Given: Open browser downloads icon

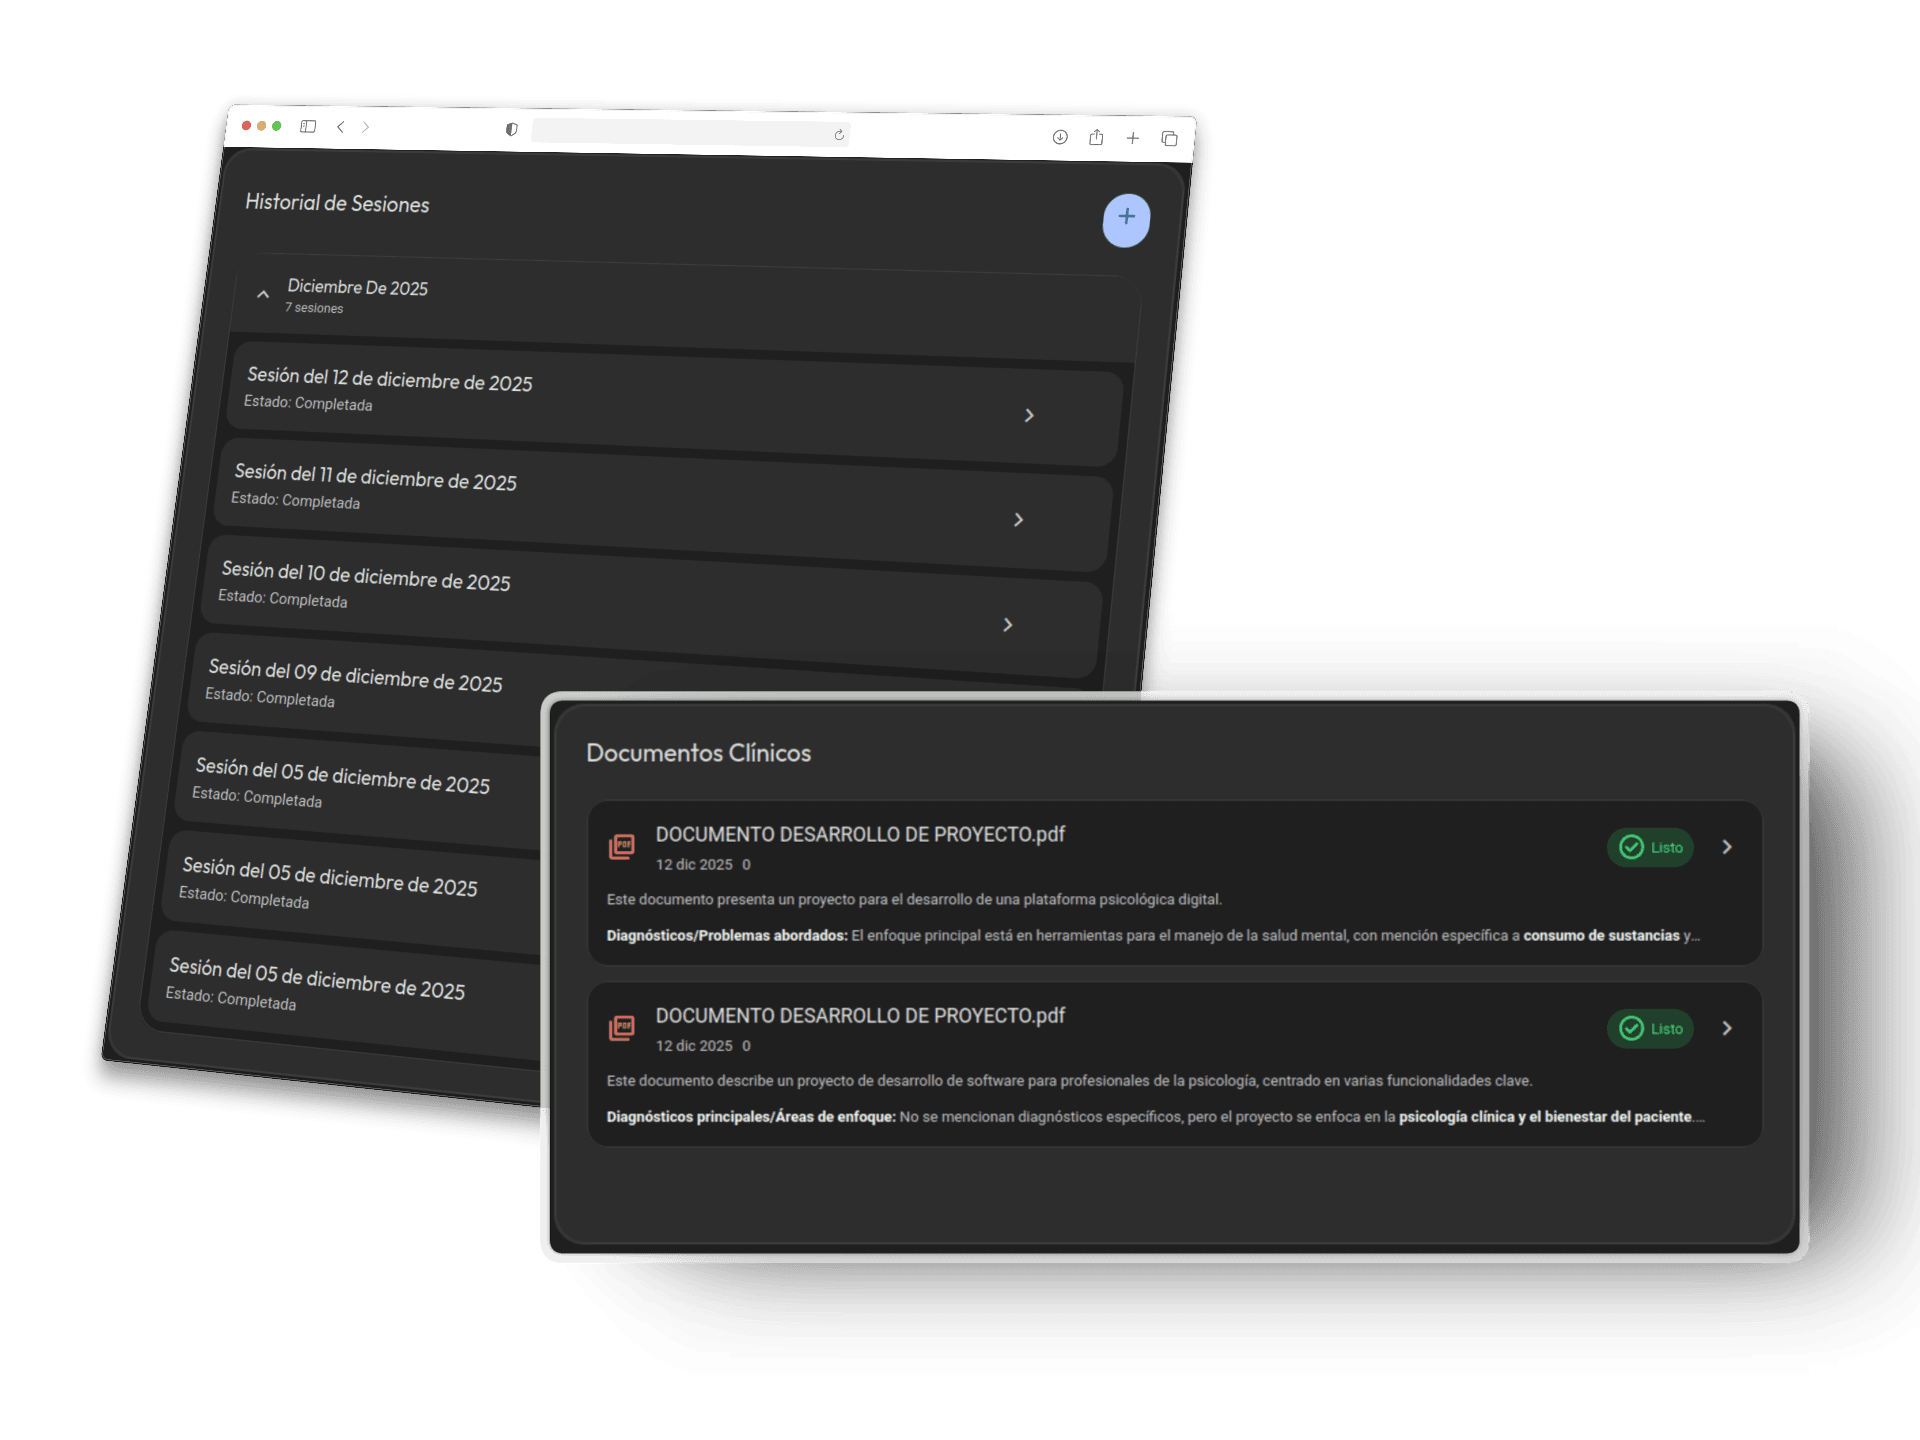Looking at the screenshot, I should (x=1060, y=137).
